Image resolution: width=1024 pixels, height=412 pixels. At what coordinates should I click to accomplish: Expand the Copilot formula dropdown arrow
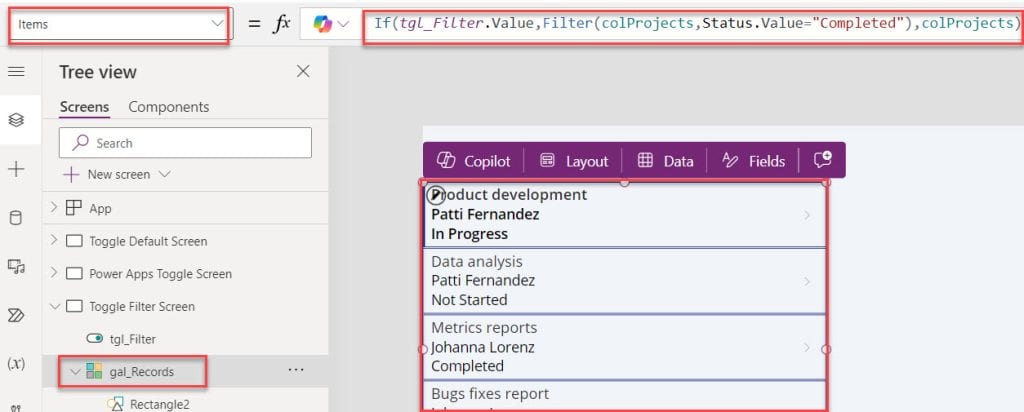tap(343, 24)
